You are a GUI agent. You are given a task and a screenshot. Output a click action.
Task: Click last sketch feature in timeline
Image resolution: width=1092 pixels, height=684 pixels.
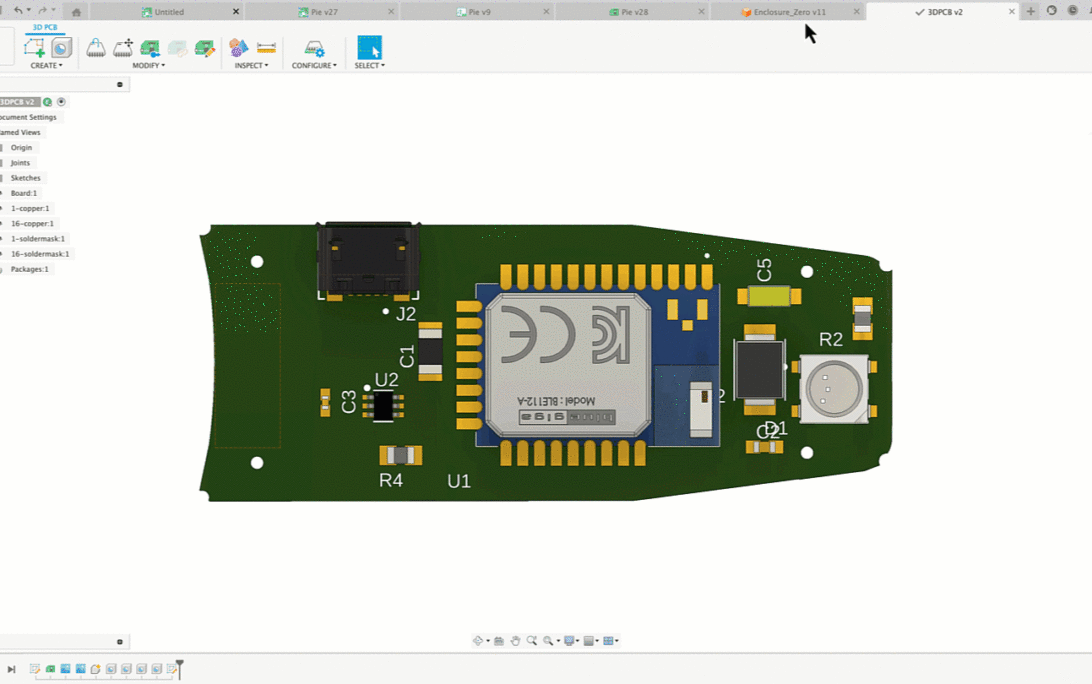pos(171,669)
